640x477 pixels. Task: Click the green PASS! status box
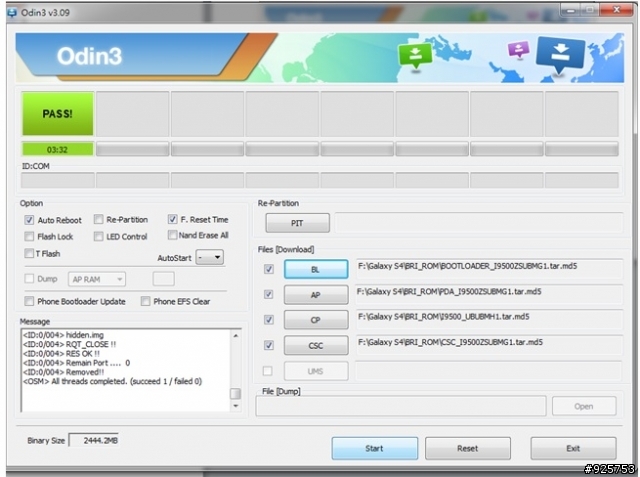pyautogui.click(x=58, y=114)
